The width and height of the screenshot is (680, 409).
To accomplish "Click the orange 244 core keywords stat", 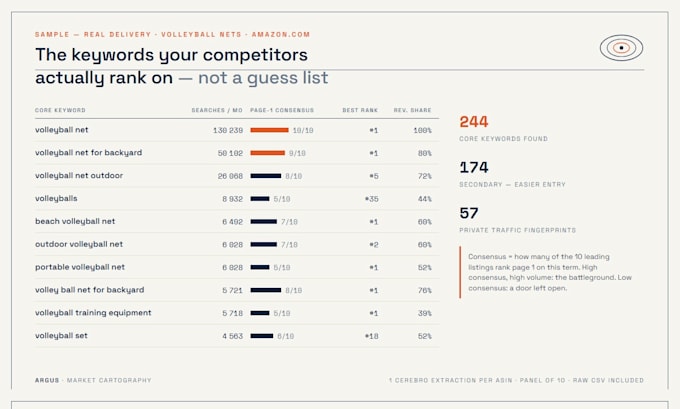I will click(x=474, y=122).
